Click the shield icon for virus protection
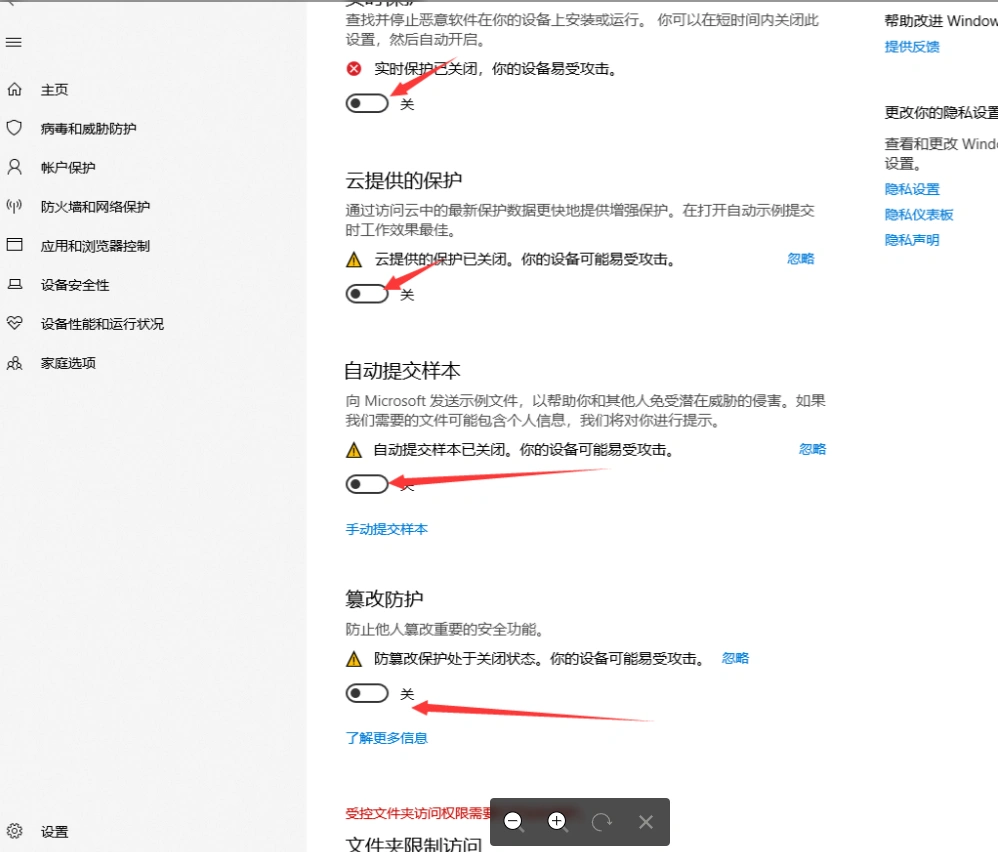 coord(14,128)
